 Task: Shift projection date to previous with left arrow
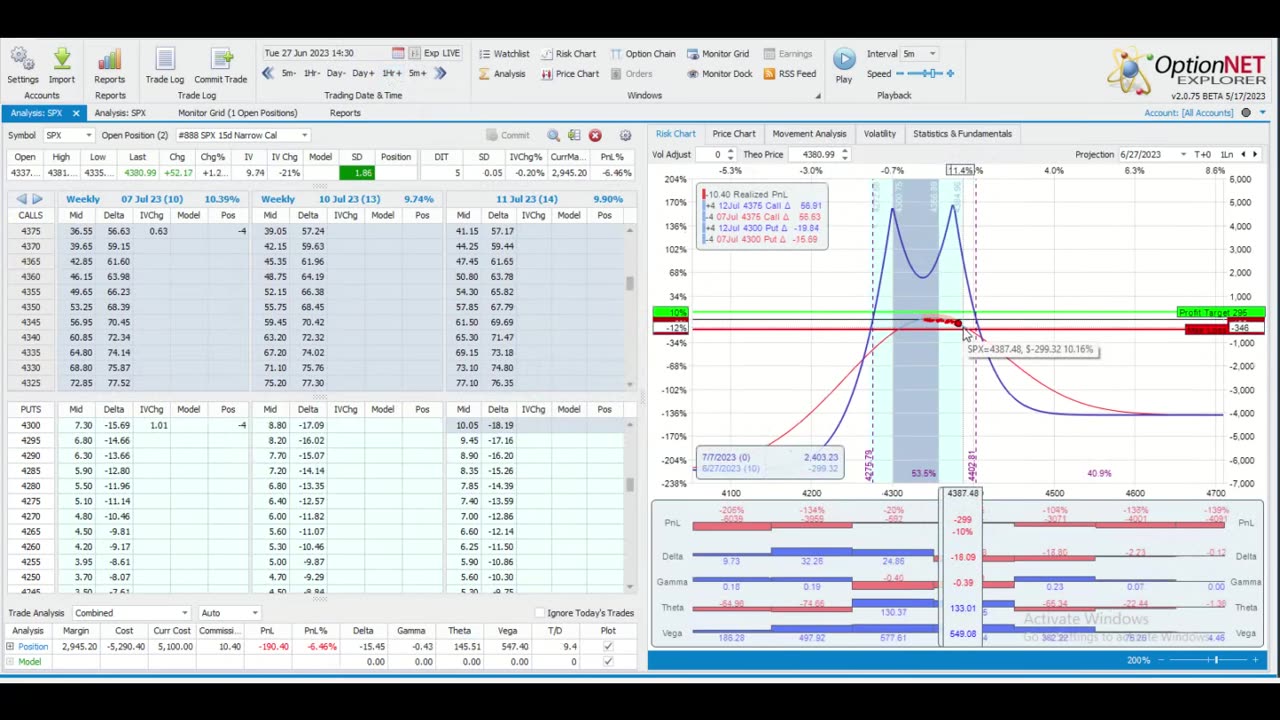pyautogui.click(x=1243, y=155)
